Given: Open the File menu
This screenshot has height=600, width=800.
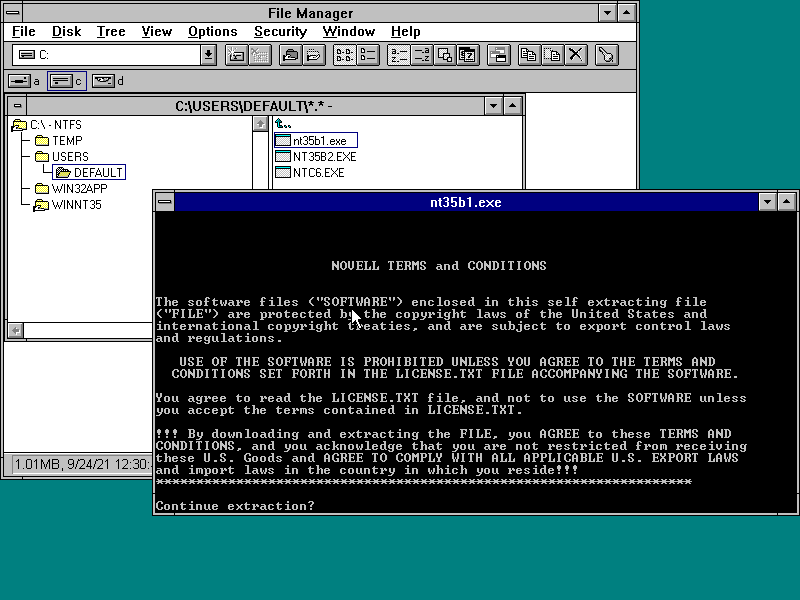Looking at the screenshot, I should tap(23, 32).
